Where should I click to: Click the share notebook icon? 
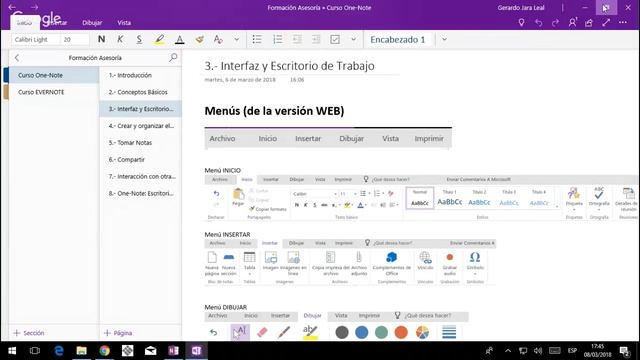(x=589, y=23)
